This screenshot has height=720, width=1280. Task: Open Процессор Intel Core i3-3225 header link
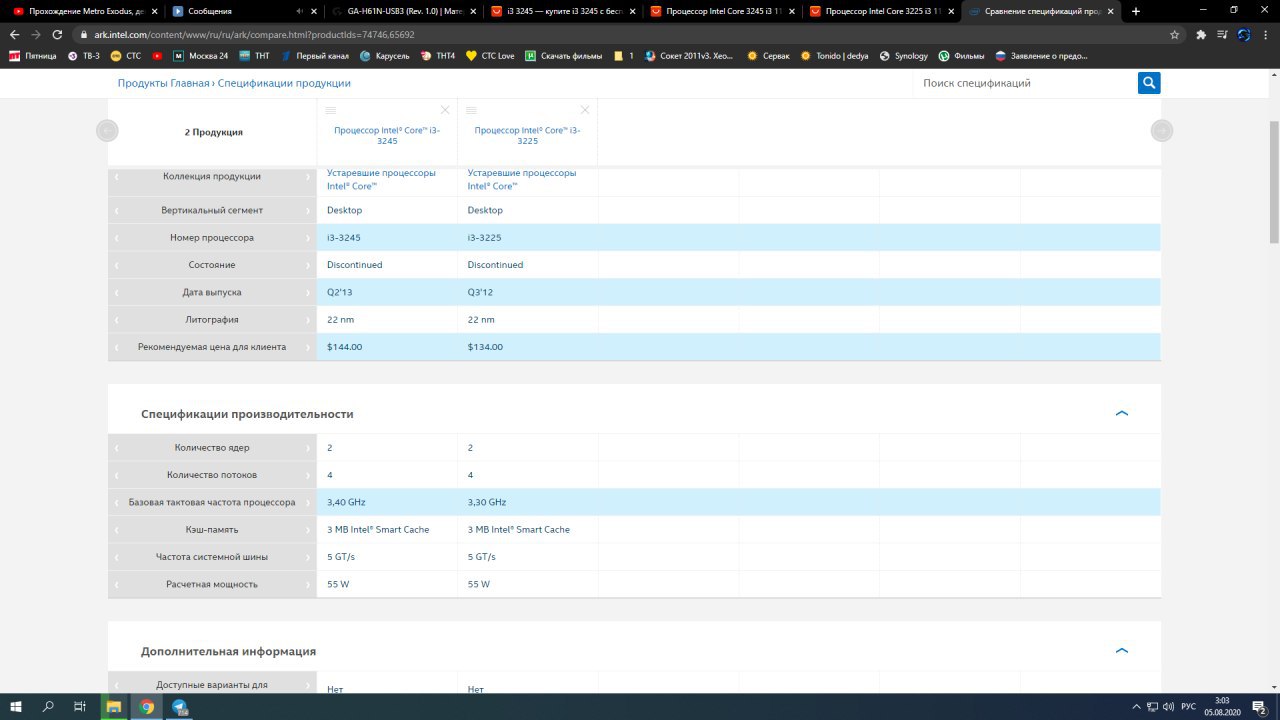tap(527, 135)
